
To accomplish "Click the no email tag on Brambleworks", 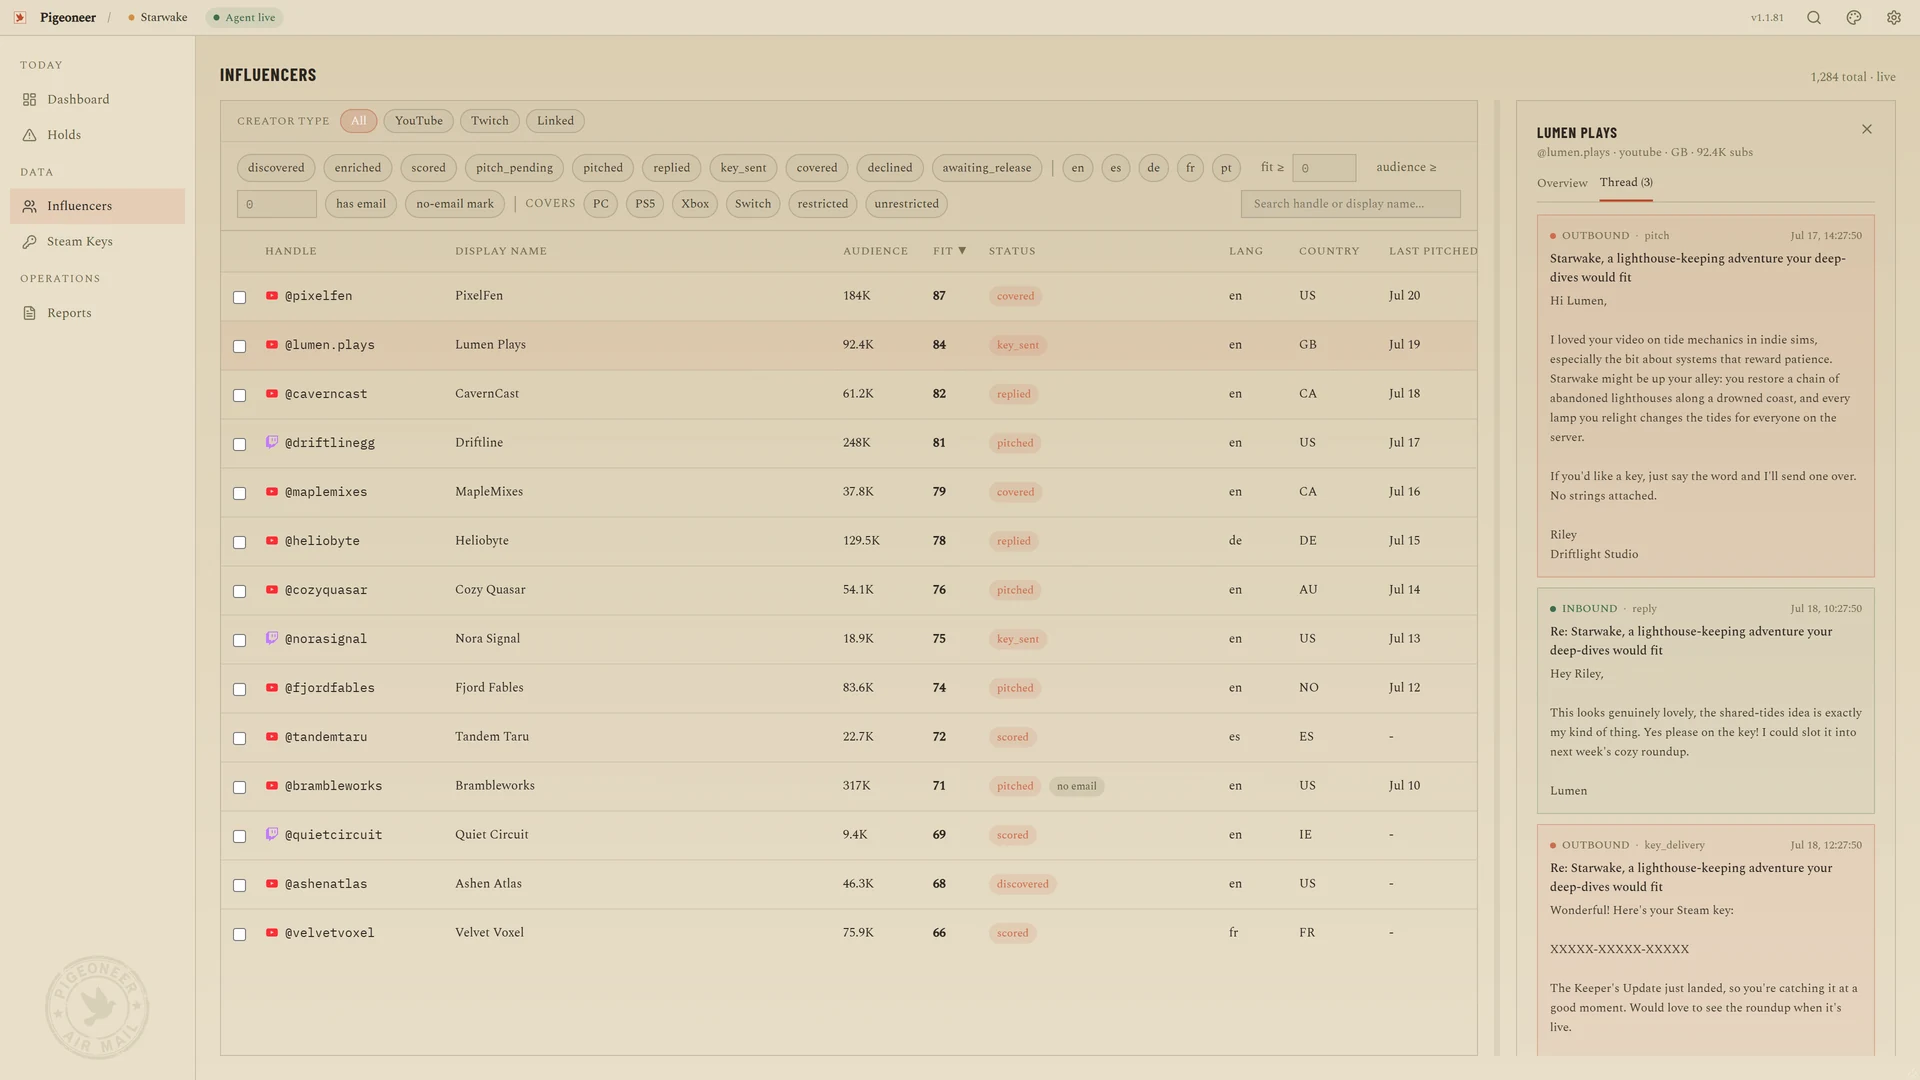I will tap(1077, 786).
